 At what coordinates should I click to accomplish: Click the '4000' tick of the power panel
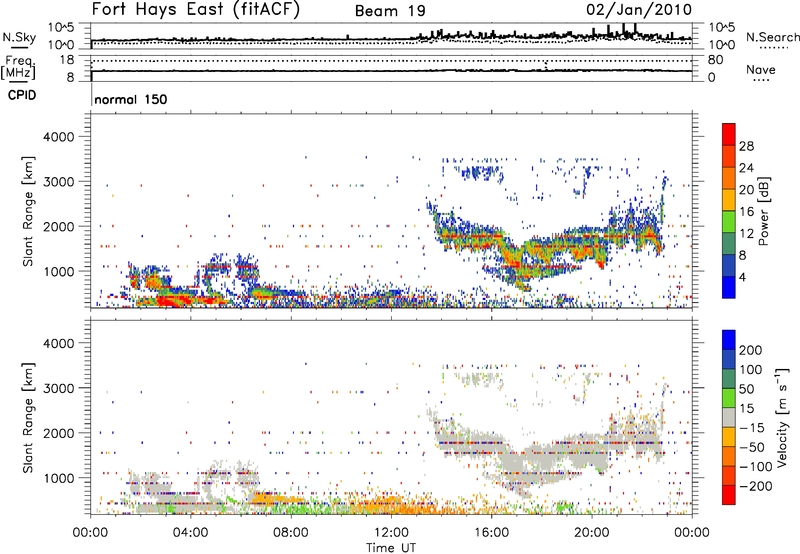pos(59,137)
